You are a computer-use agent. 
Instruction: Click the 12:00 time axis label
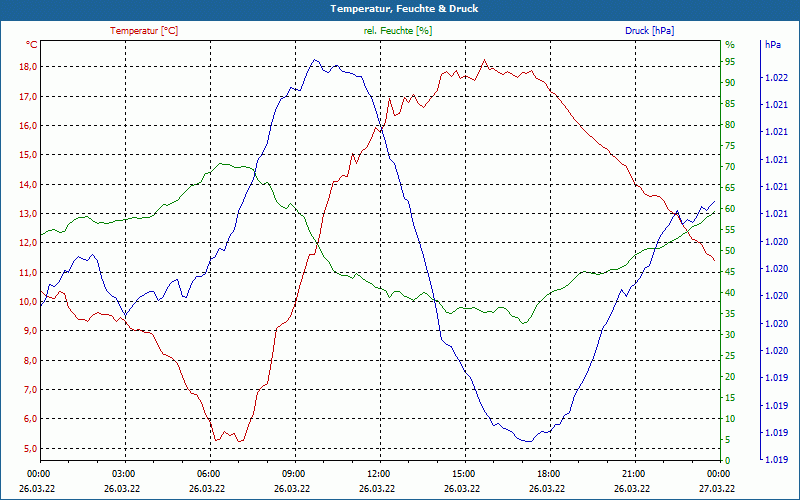coord(378,473)
